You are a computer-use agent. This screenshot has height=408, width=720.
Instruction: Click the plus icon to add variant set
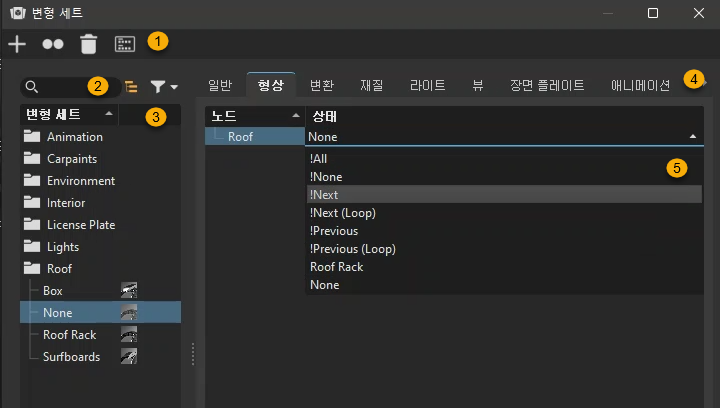[x=17, y=44]
